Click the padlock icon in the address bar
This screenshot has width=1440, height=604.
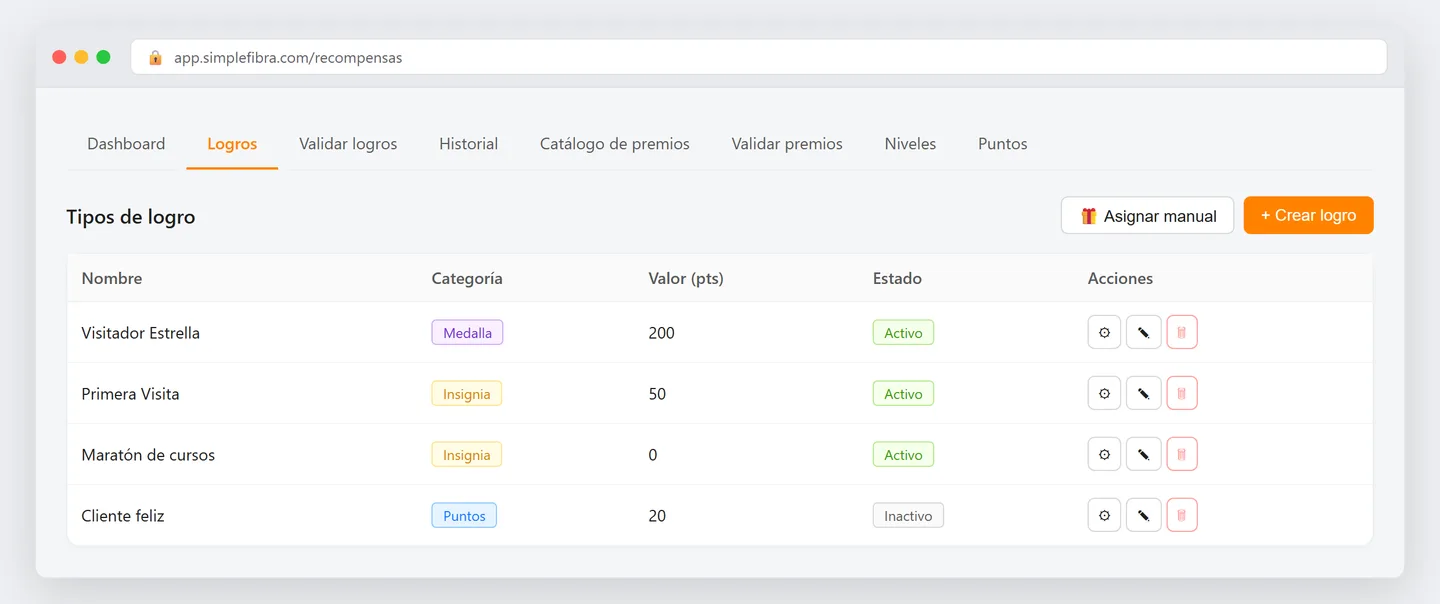click(x=155, y=57)
